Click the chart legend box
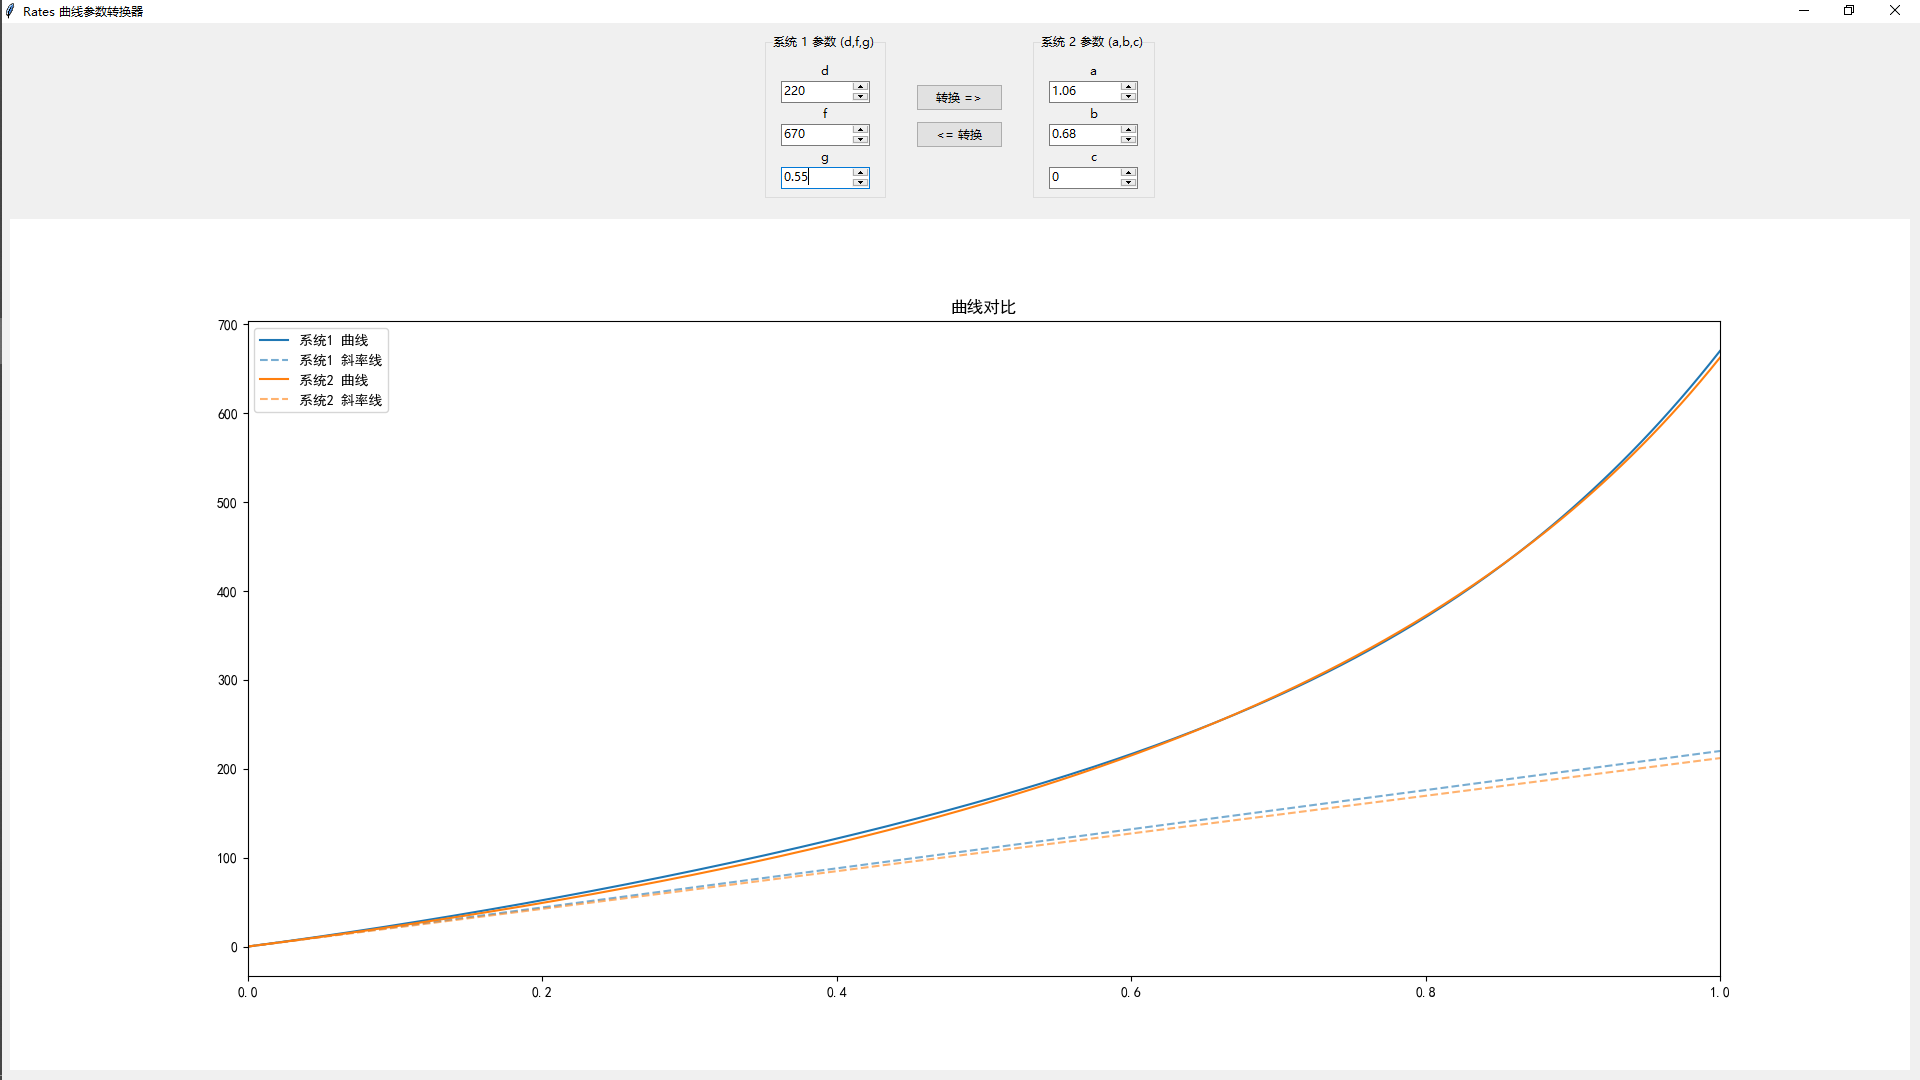1920x1080 pixels. coord(321,370)
